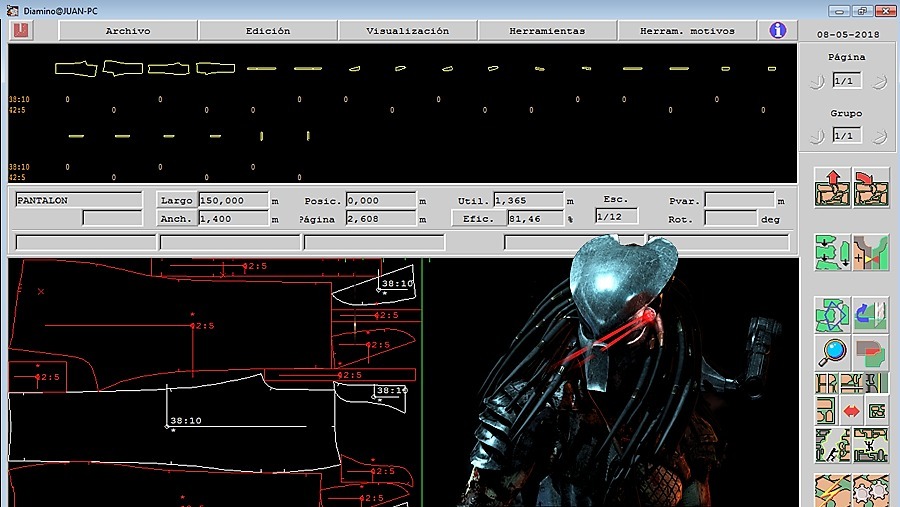Click the small green-outline pieces icon right of red arrow
This screenshot has width=900, height=507.
pyautogui.click(x=876, y=411)
